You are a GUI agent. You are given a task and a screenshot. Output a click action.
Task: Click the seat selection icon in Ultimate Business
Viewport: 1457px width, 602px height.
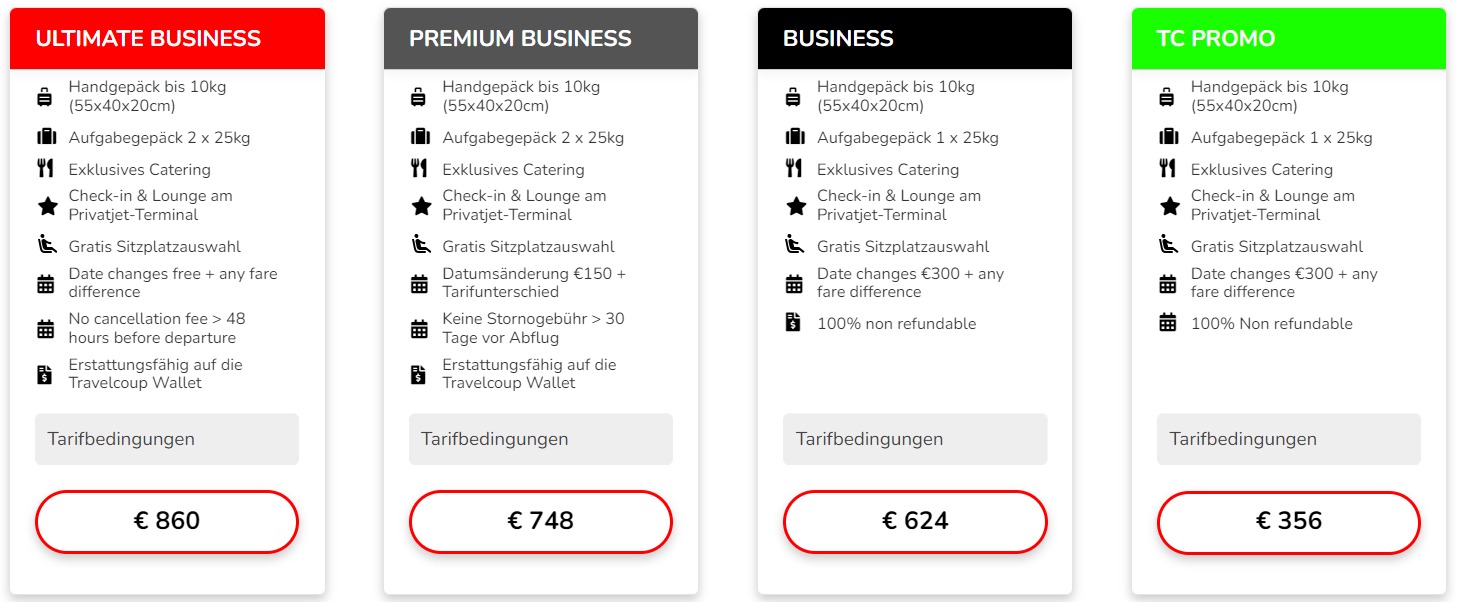(45, 245)
